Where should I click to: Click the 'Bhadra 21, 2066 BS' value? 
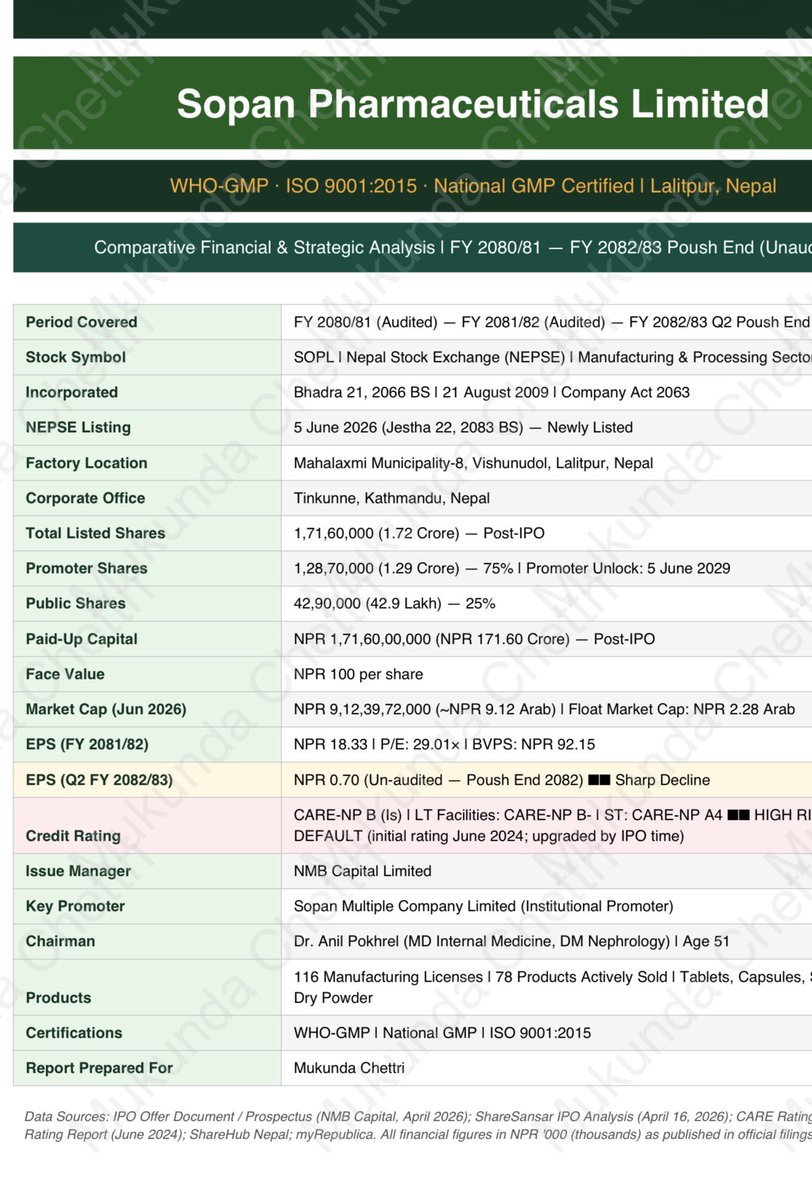pyautogui.click(x=492, y=392)
